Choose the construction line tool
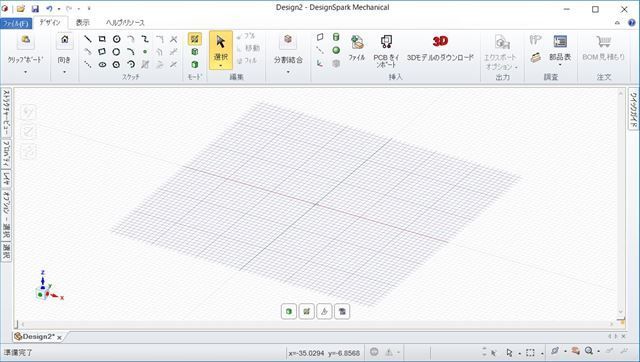The image size is (640, 362). (88, 64)
